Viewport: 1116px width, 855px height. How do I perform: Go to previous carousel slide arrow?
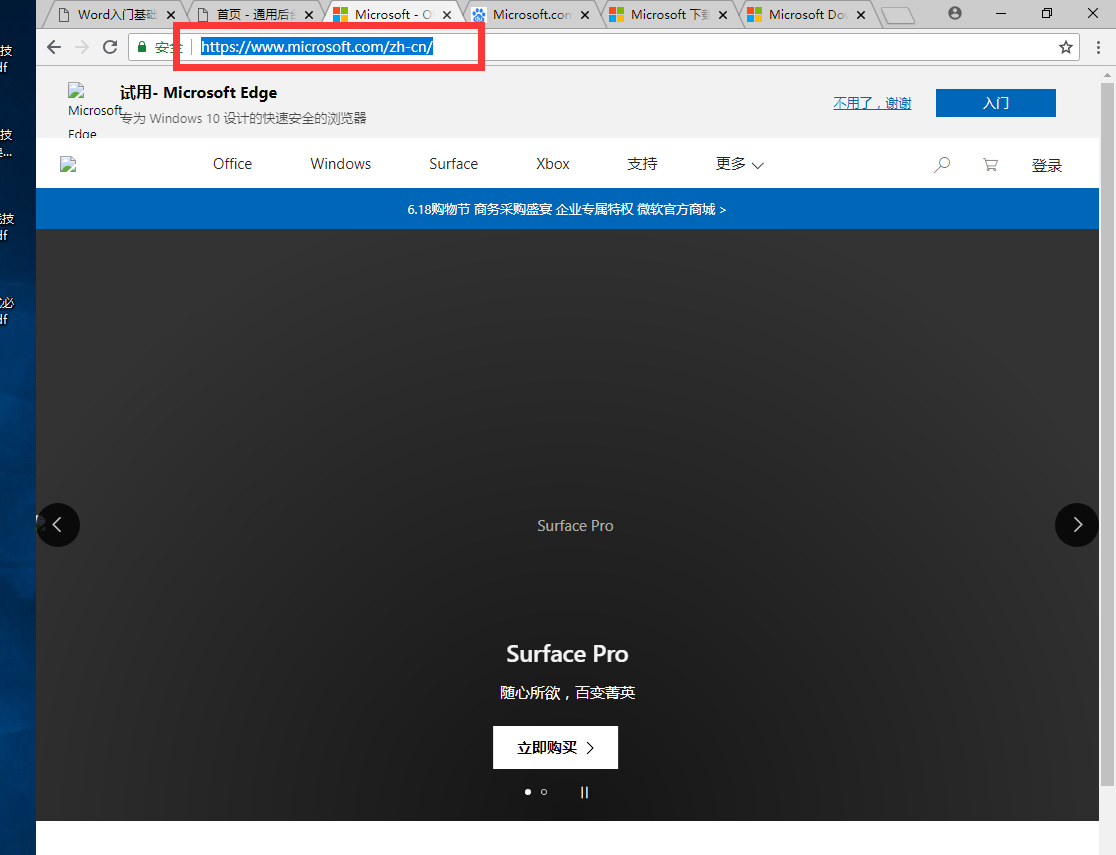(x=58, y=524)
